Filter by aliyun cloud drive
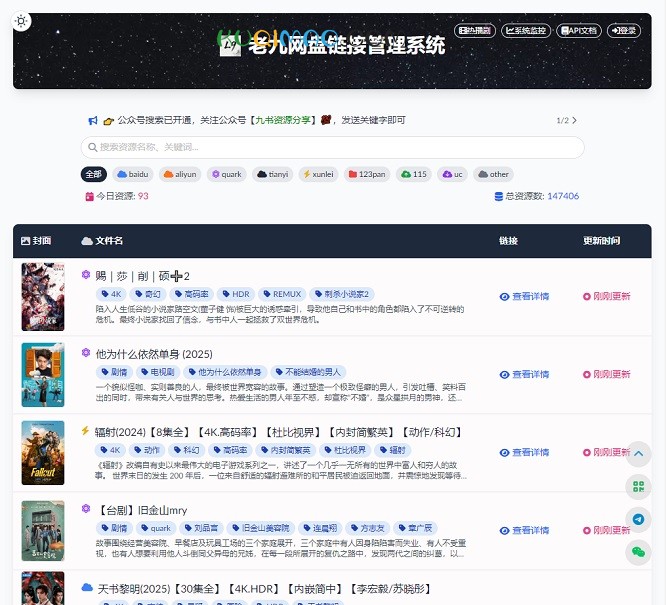Image resolution: width=666 pixels, height=605 pixels. pos(180,174)
